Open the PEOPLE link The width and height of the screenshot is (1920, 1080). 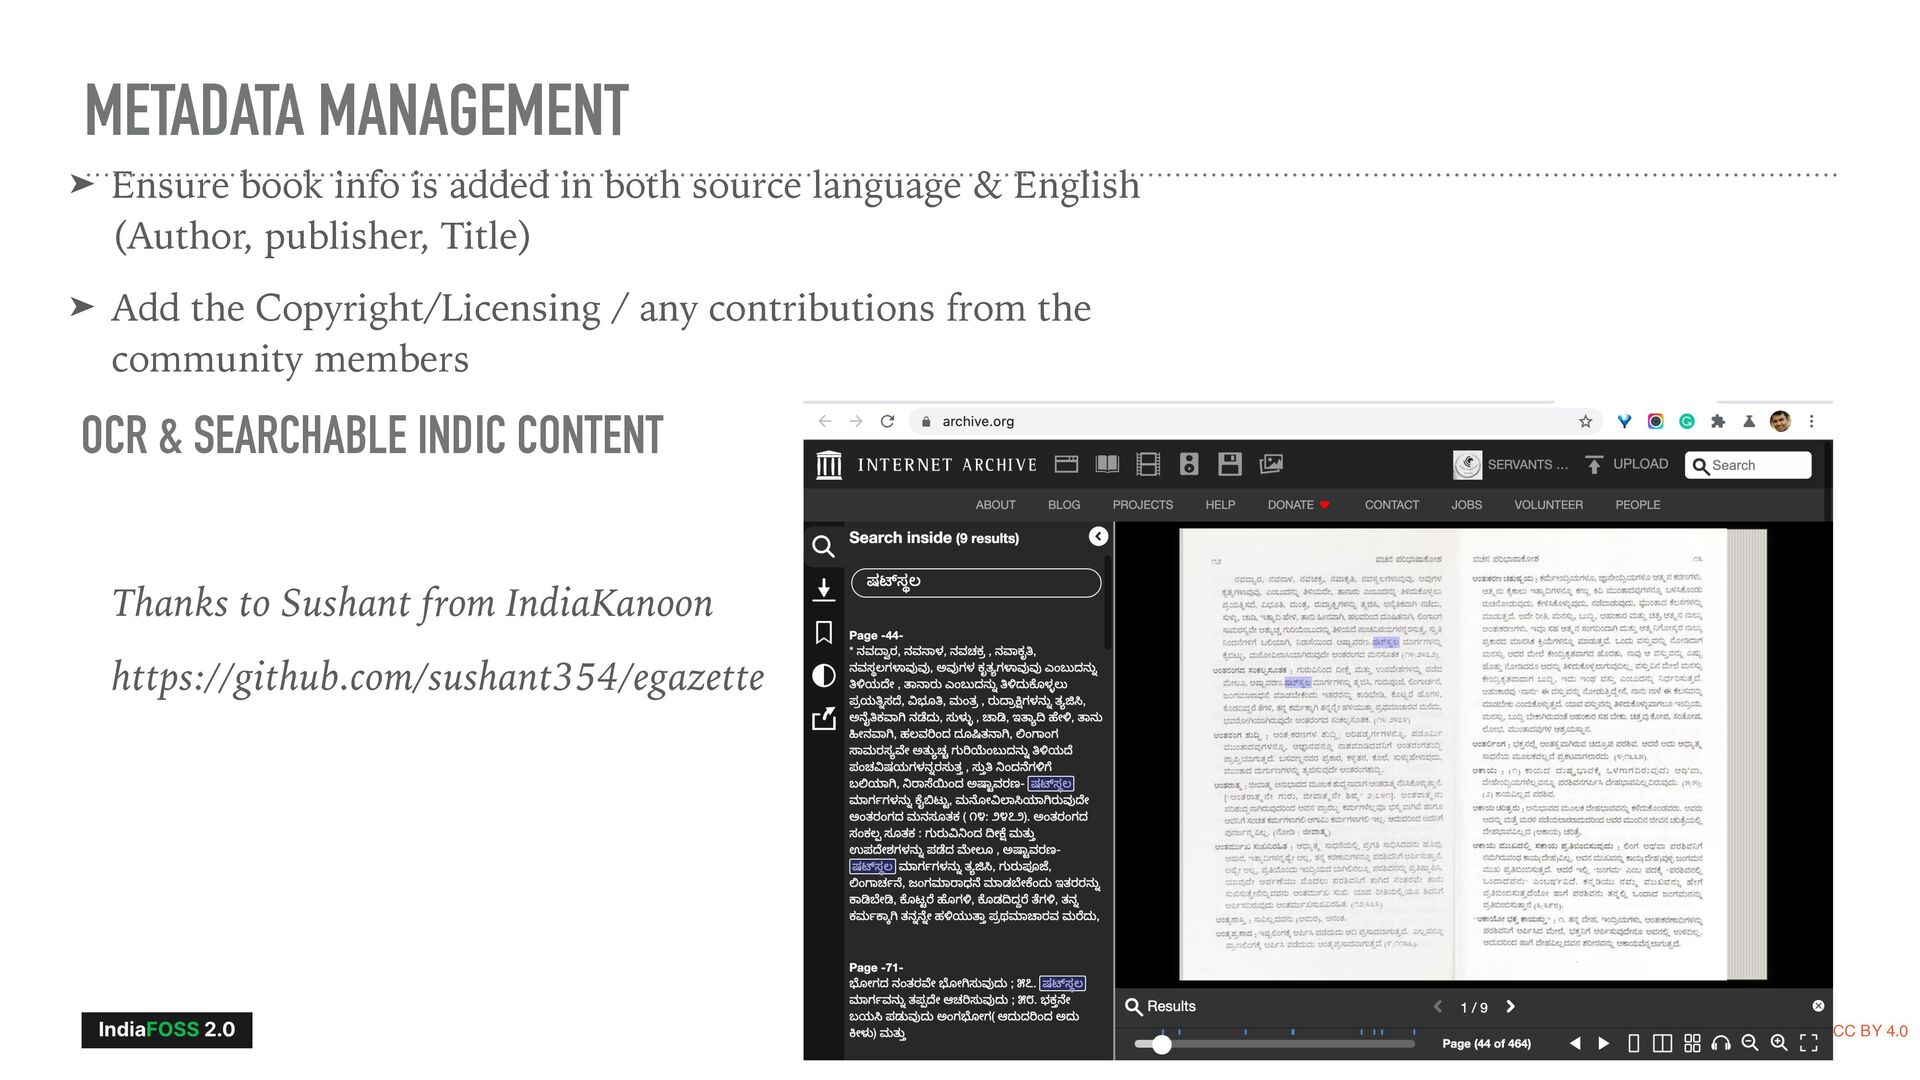[1637, 505]
